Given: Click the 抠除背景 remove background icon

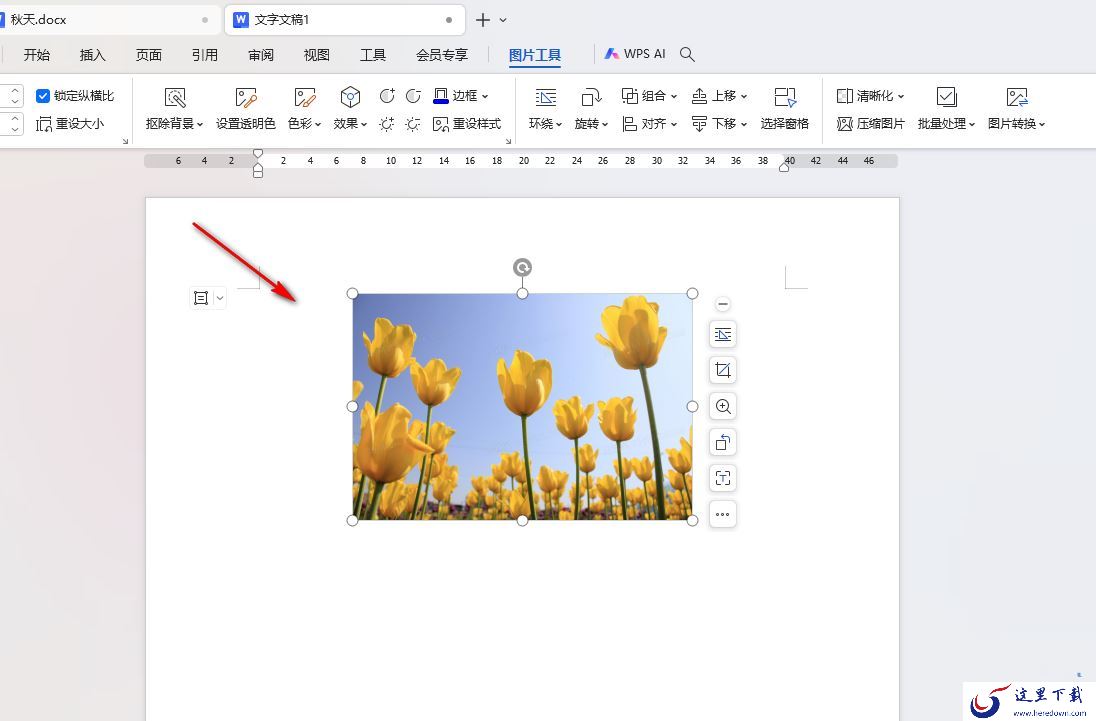Looking at the screenshot, I should 175,98.
